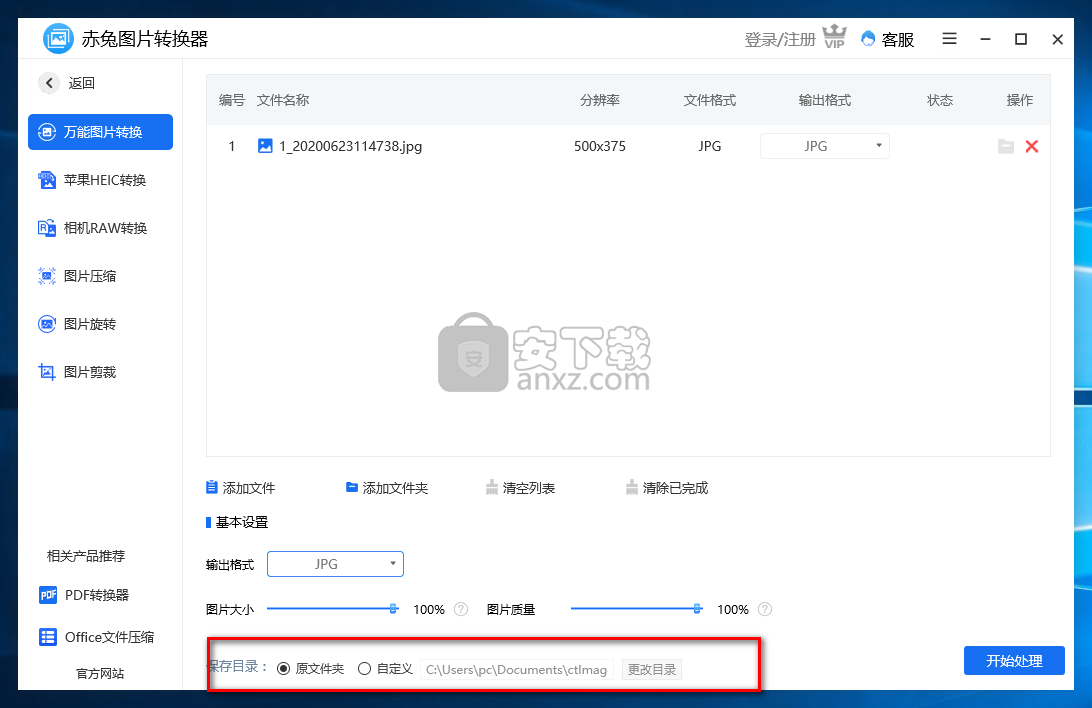
Task: Close the 赤兔图片转换器 window
Action: 1057,39
